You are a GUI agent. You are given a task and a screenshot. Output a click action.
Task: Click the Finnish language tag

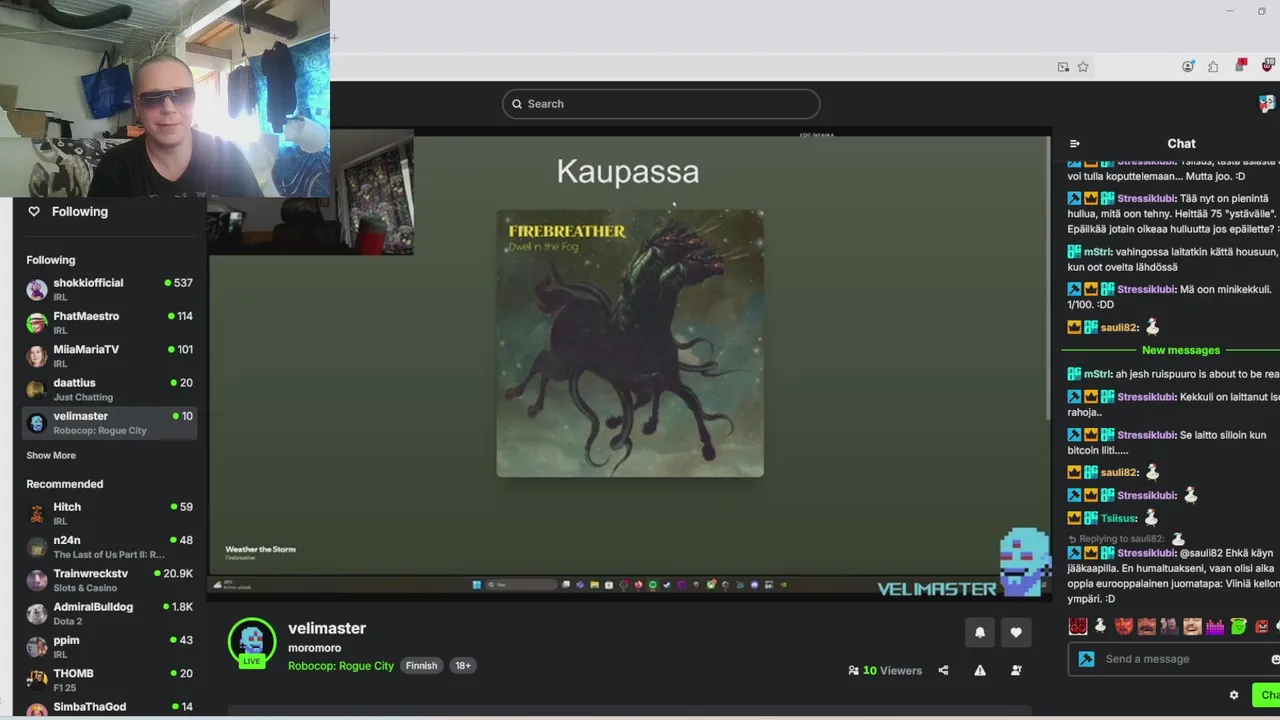(421, 666)
